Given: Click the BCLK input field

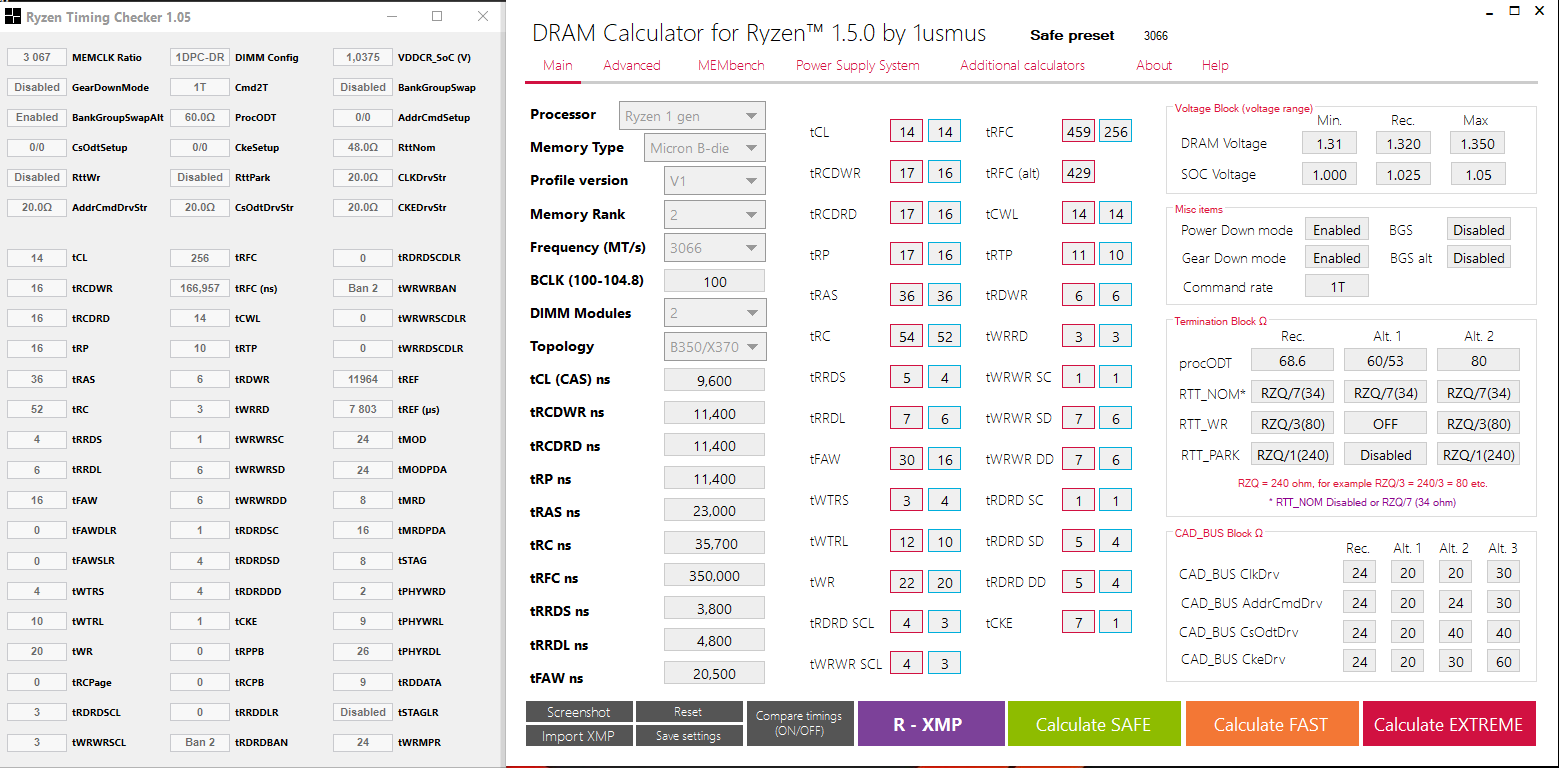Looking at the screenshot, I should click(x=714, y=281).
